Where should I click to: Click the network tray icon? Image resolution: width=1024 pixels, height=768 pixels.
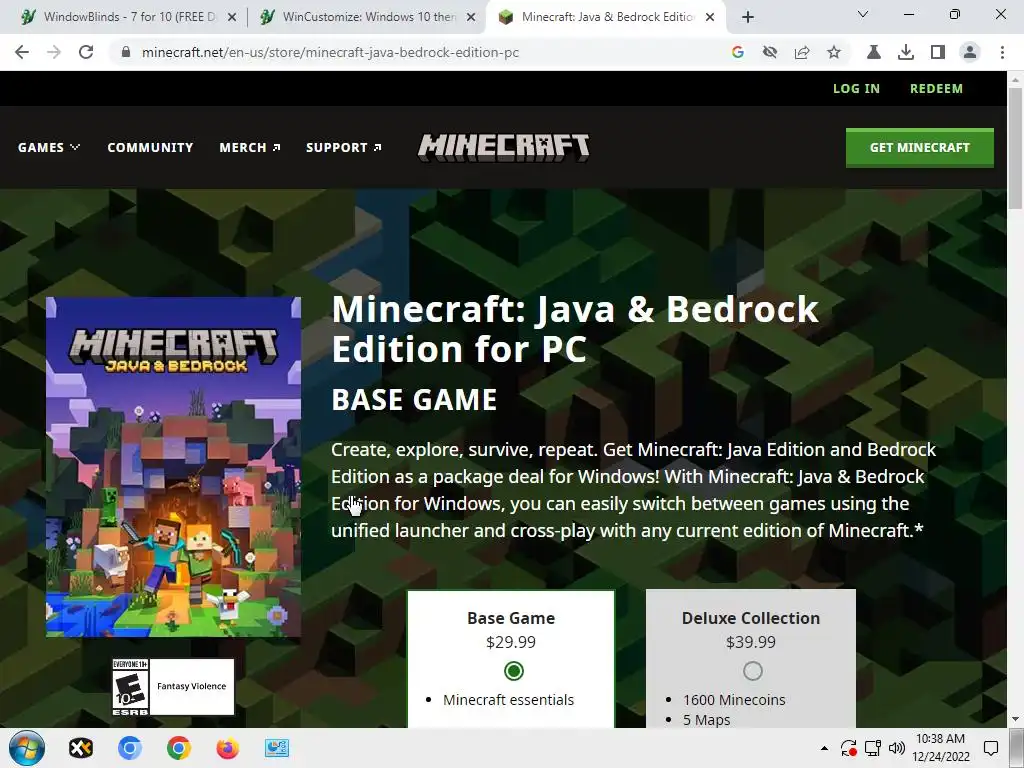(x=873, y=748)
